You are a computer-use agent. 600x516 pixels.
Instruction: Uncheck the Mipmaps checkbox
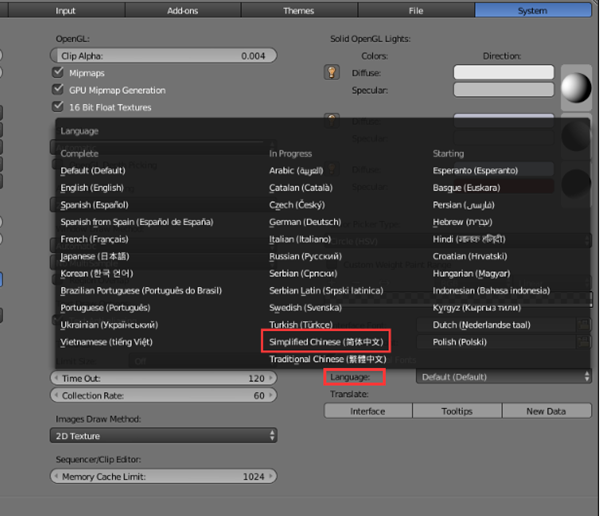click(58, 72)
